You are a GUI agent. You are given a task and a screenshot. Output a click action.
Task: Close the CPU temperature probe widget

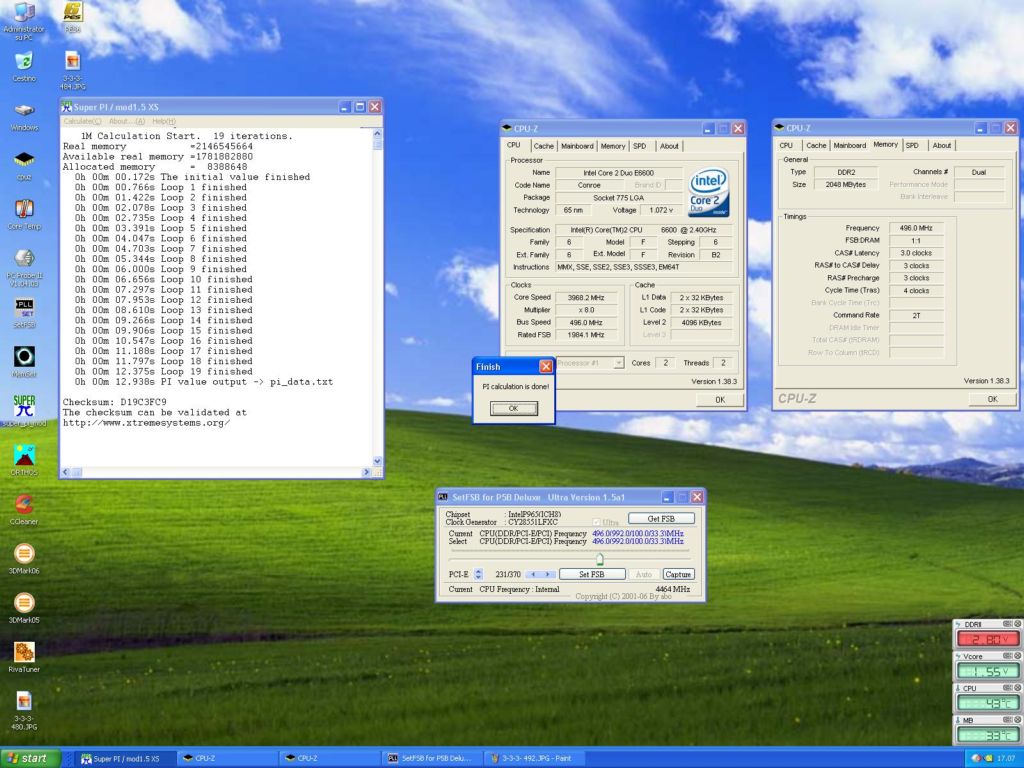tap(1017, 688)
